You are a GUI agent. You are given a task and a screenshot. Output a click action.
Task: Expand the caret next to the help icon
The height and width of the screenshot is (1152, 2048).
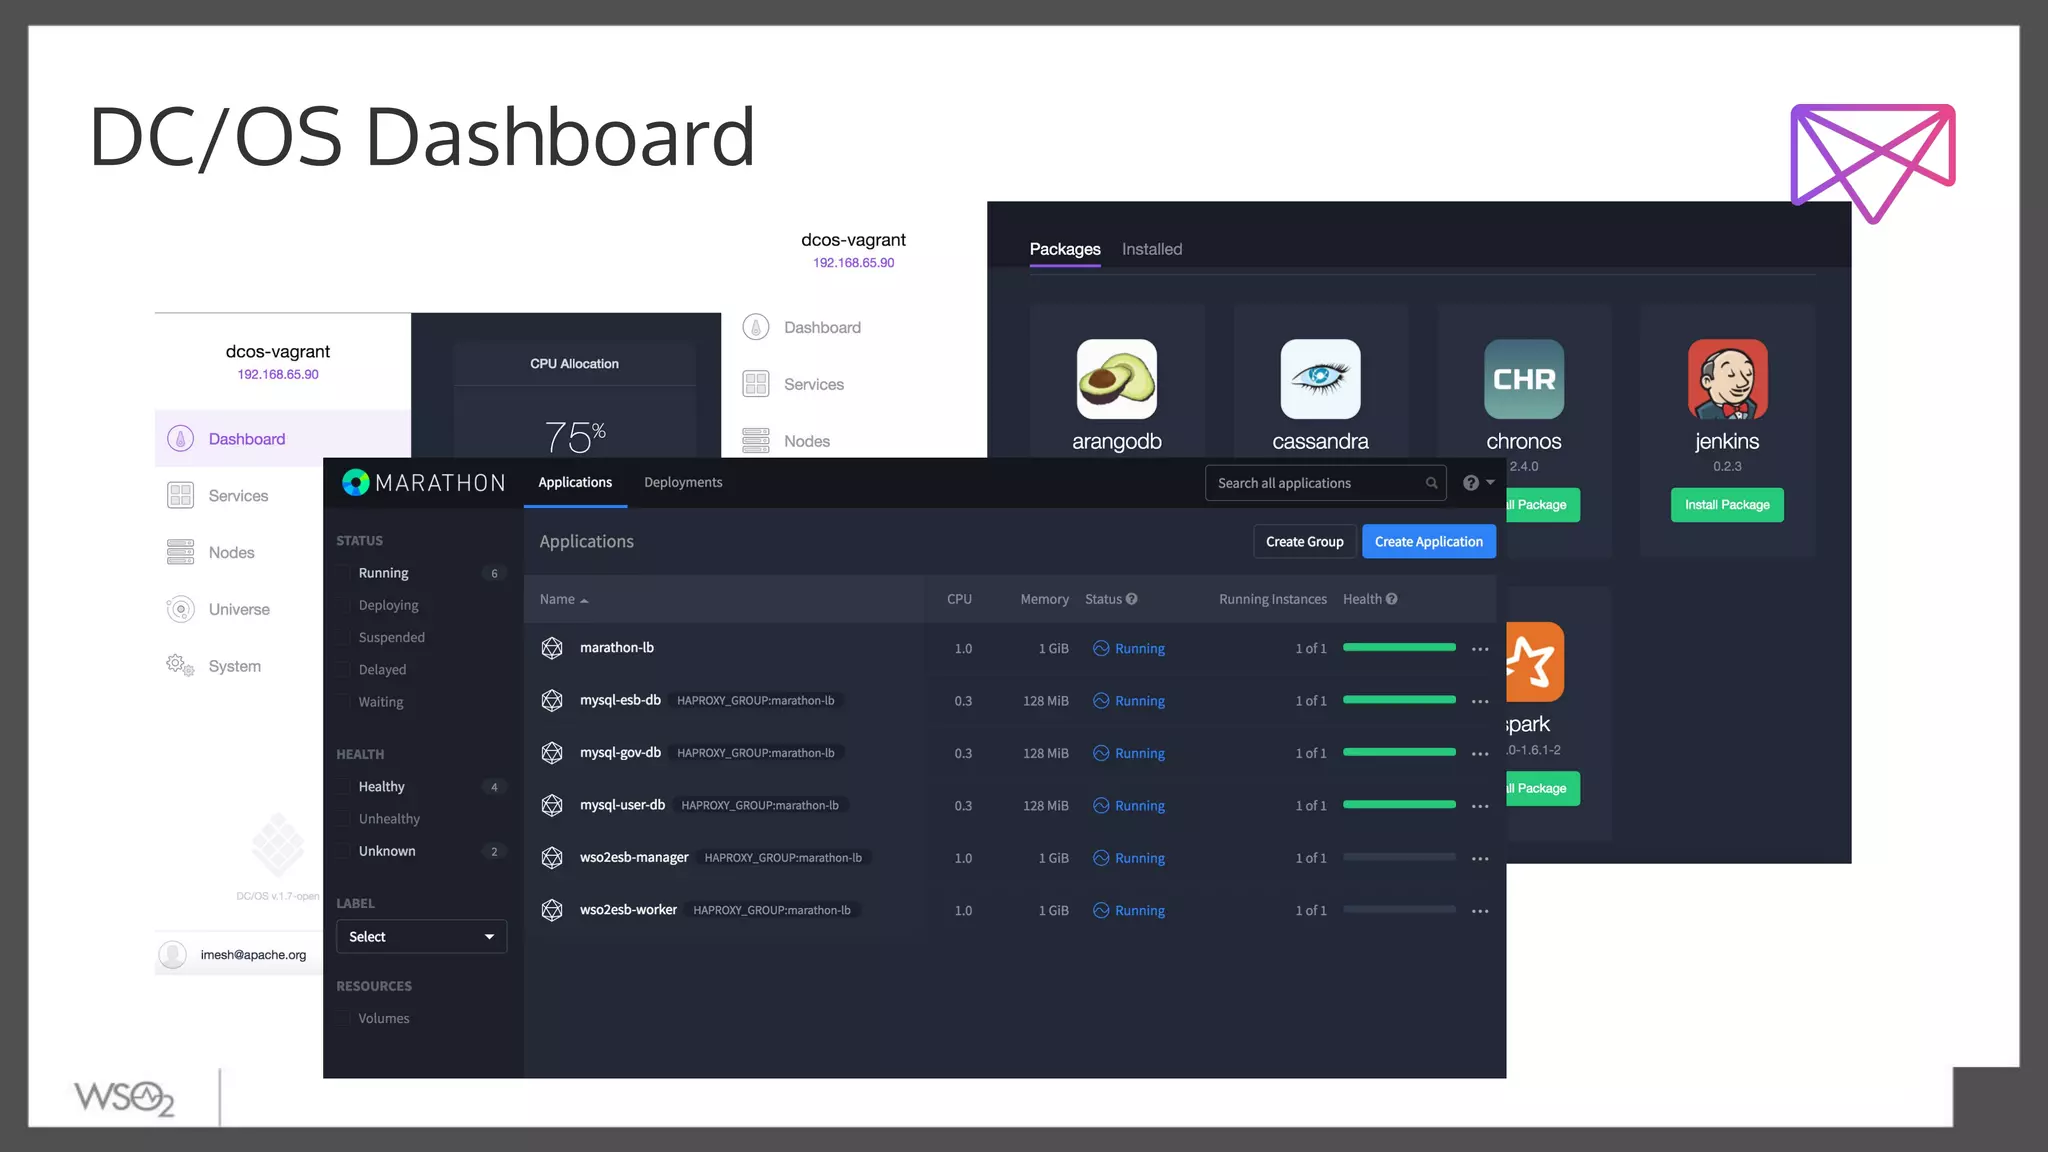click(x=1490, y=483)
